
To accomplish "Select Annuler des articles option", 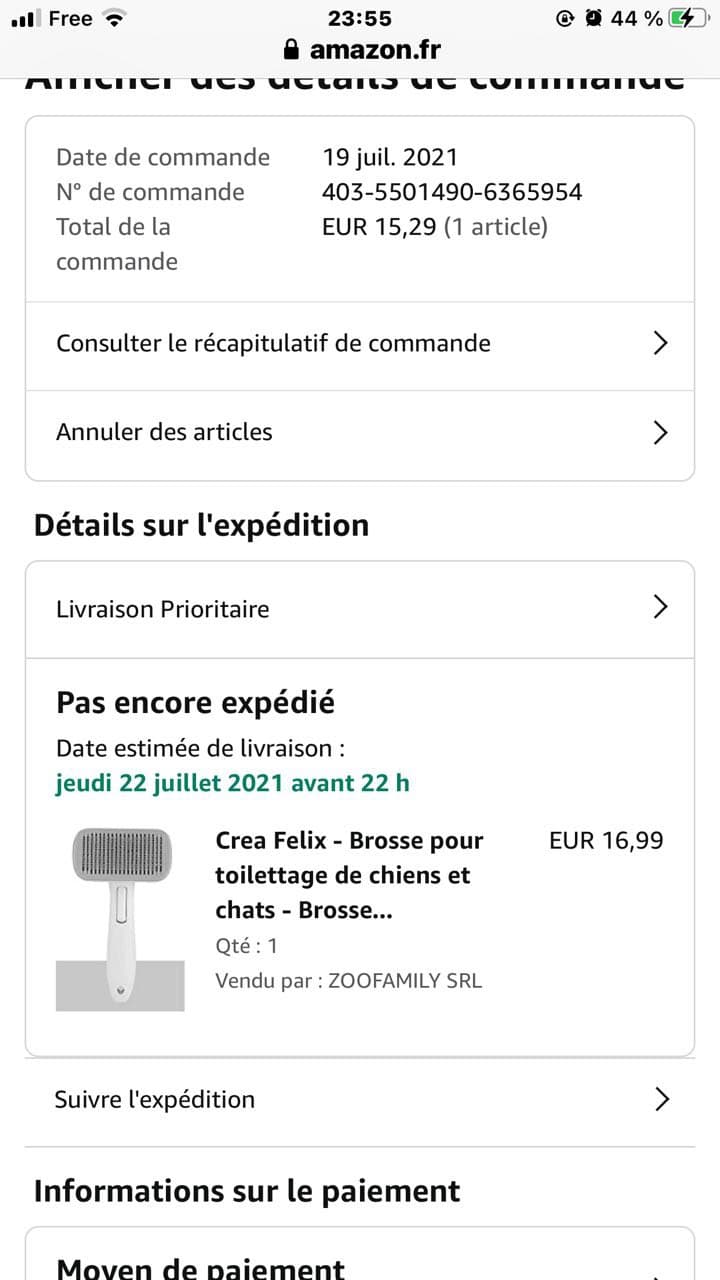I will pos(164,432).
